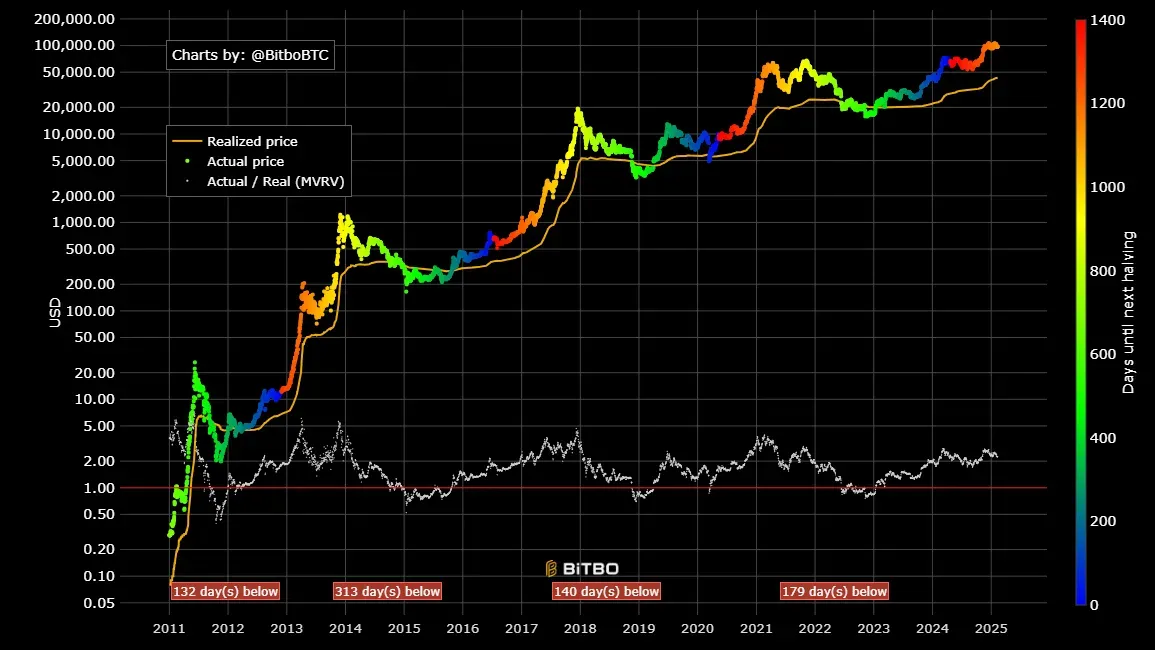
Task: Click the 2011 x-axis label
Action: (169, 629)
